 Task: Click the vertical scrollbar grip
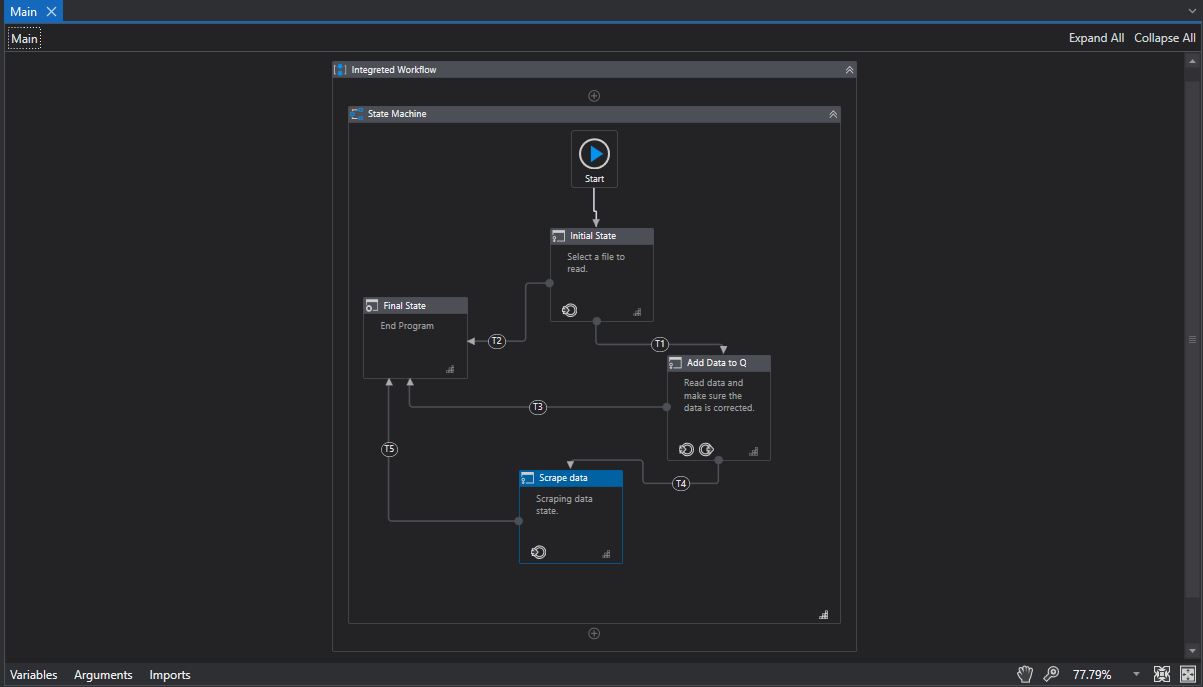coord(1192,340)
